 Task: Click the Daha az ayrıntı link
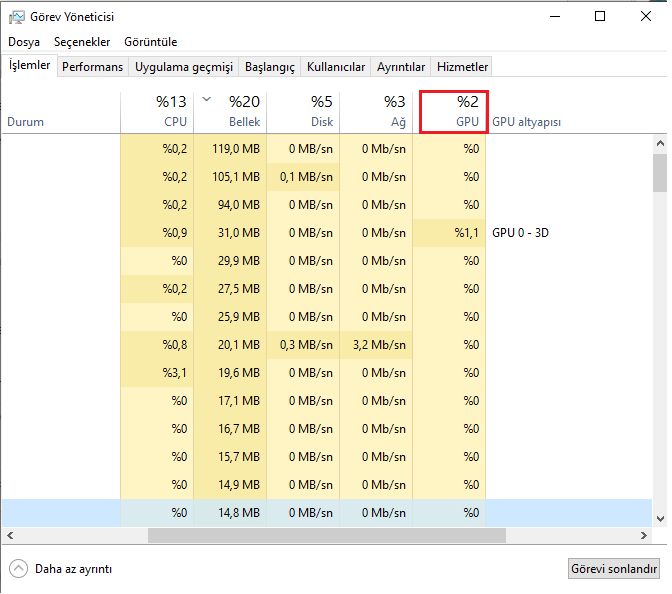point(73,569)
